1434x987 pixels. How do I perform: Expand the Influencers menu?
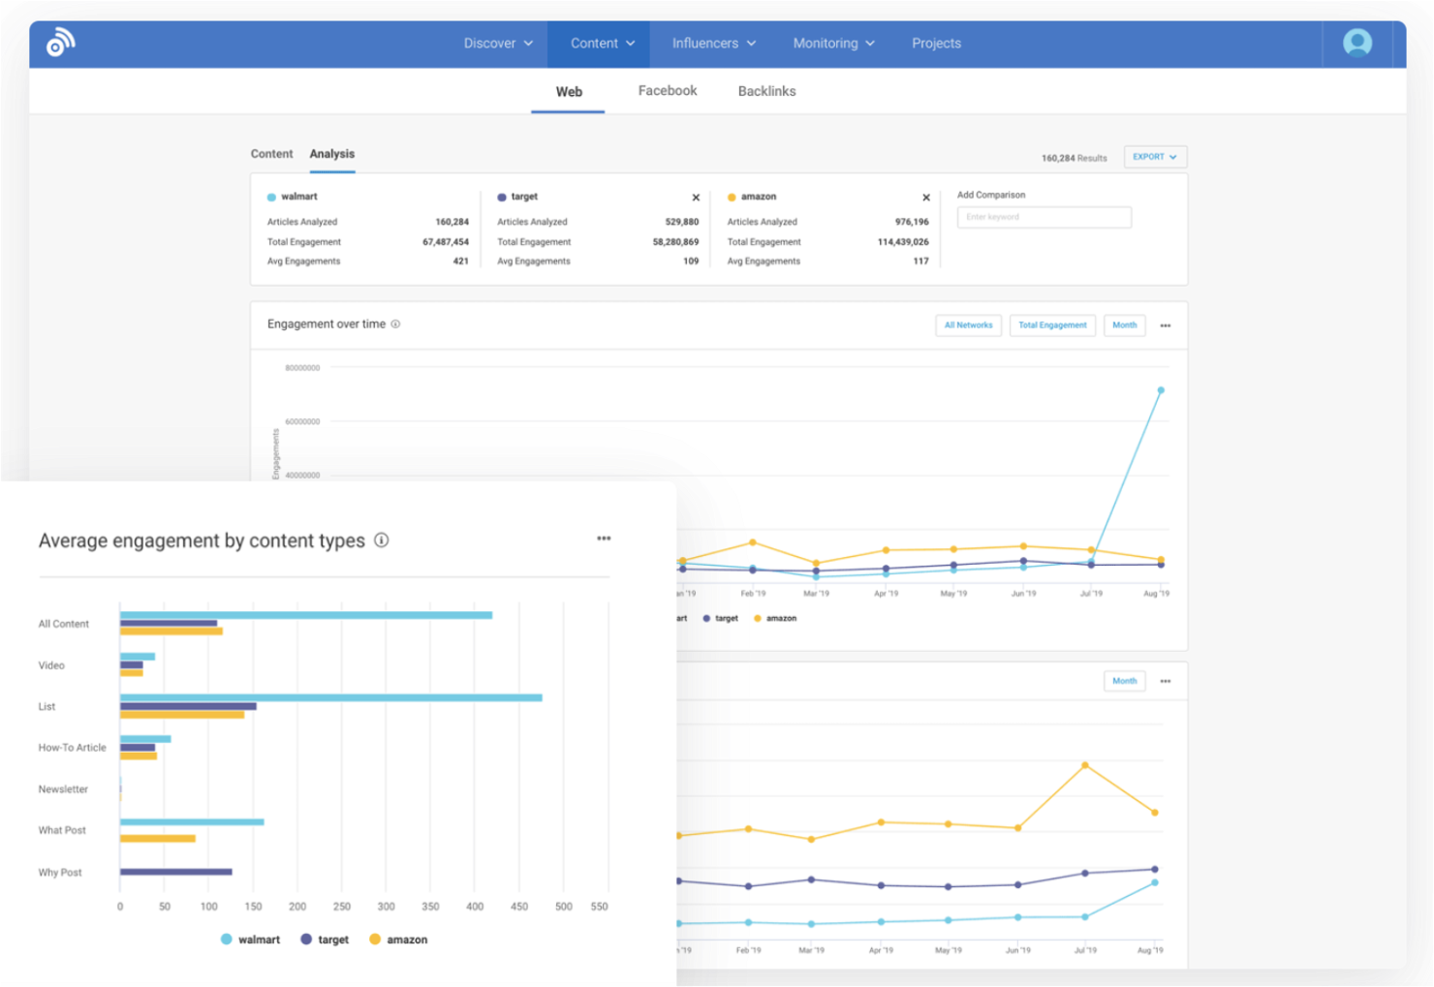714,44
